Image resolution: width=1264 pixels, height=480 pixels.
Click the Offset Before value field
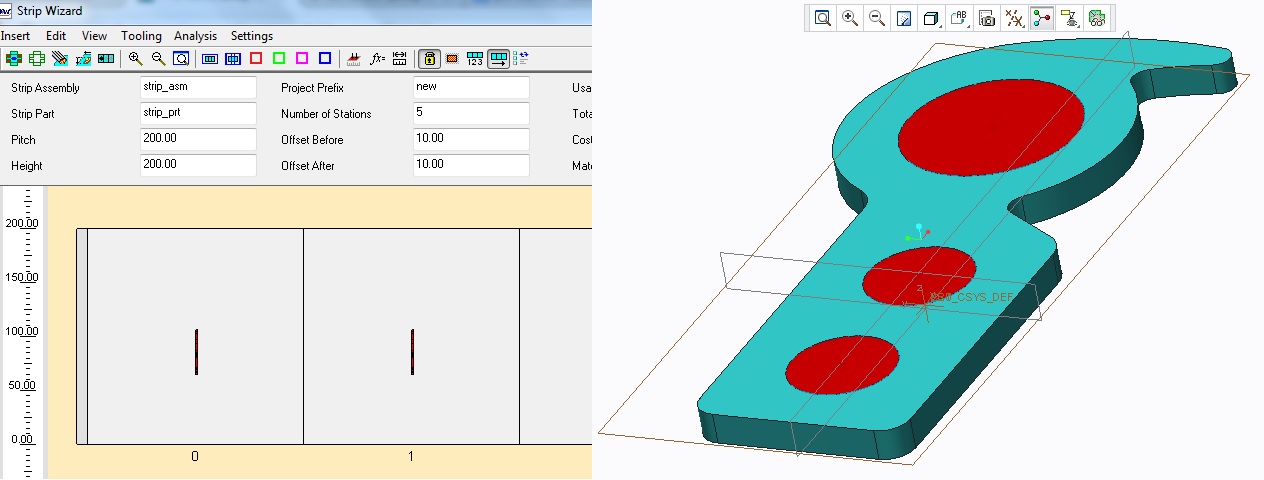coord(471,139)
